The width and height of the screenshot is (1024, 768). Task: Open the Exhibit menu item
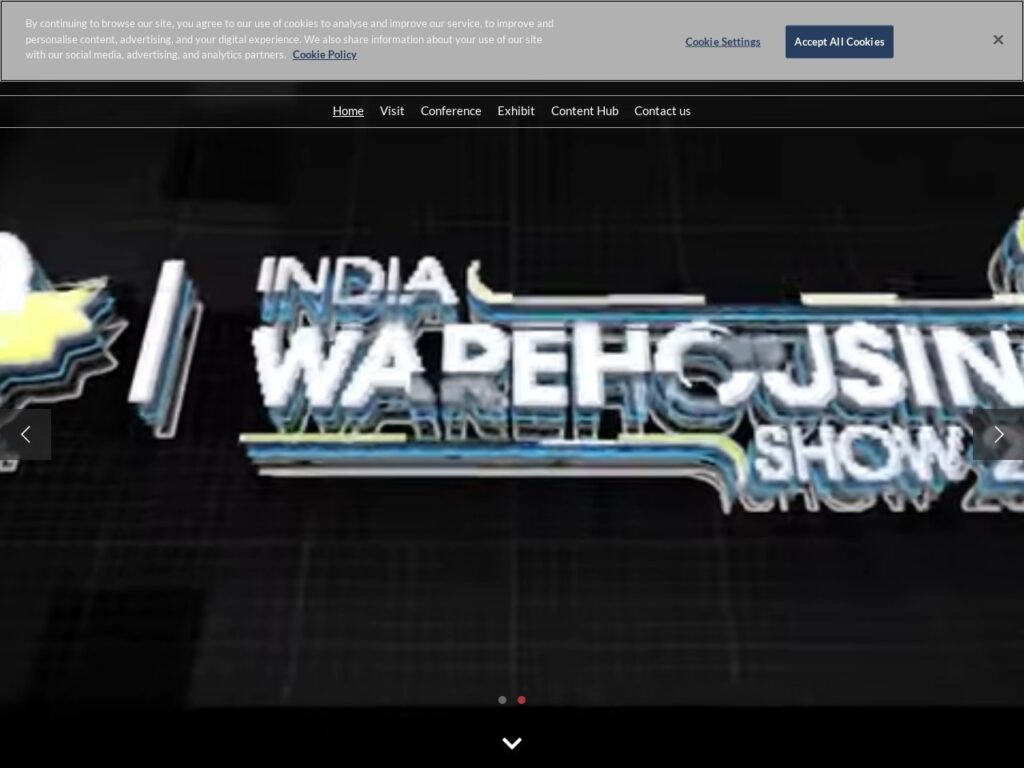point(516,111)
